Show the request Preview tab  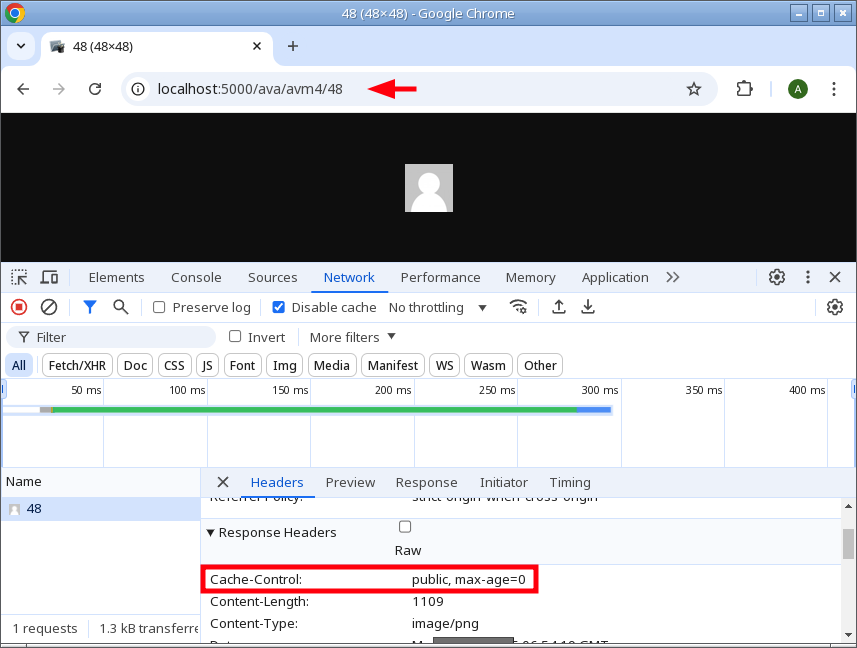pyautogui.click(x=350, y=482)
